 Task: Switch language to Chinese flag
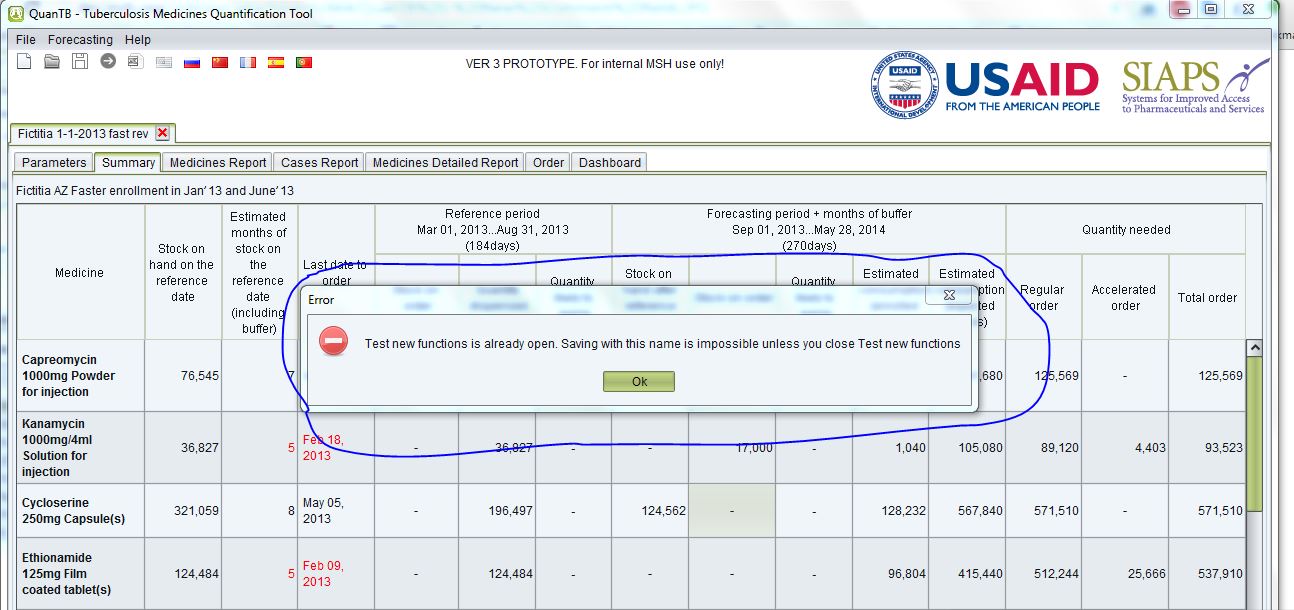click(220, 62)
